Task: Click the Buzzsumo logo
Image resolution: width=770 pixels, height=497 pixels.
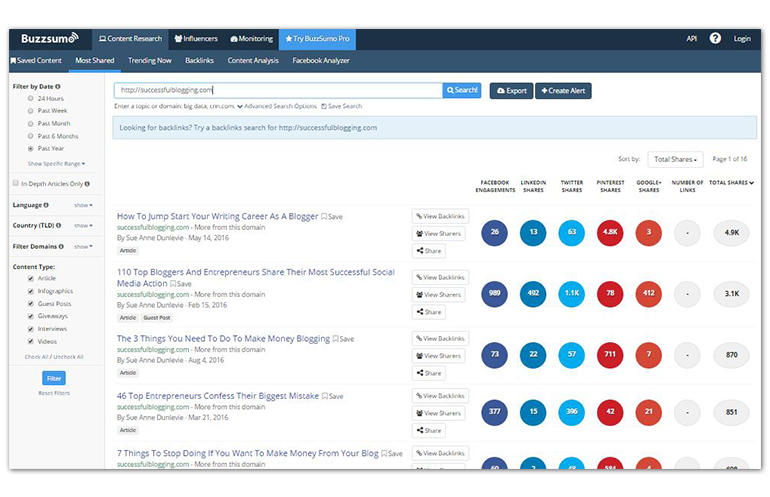Action: pos(50,38)
